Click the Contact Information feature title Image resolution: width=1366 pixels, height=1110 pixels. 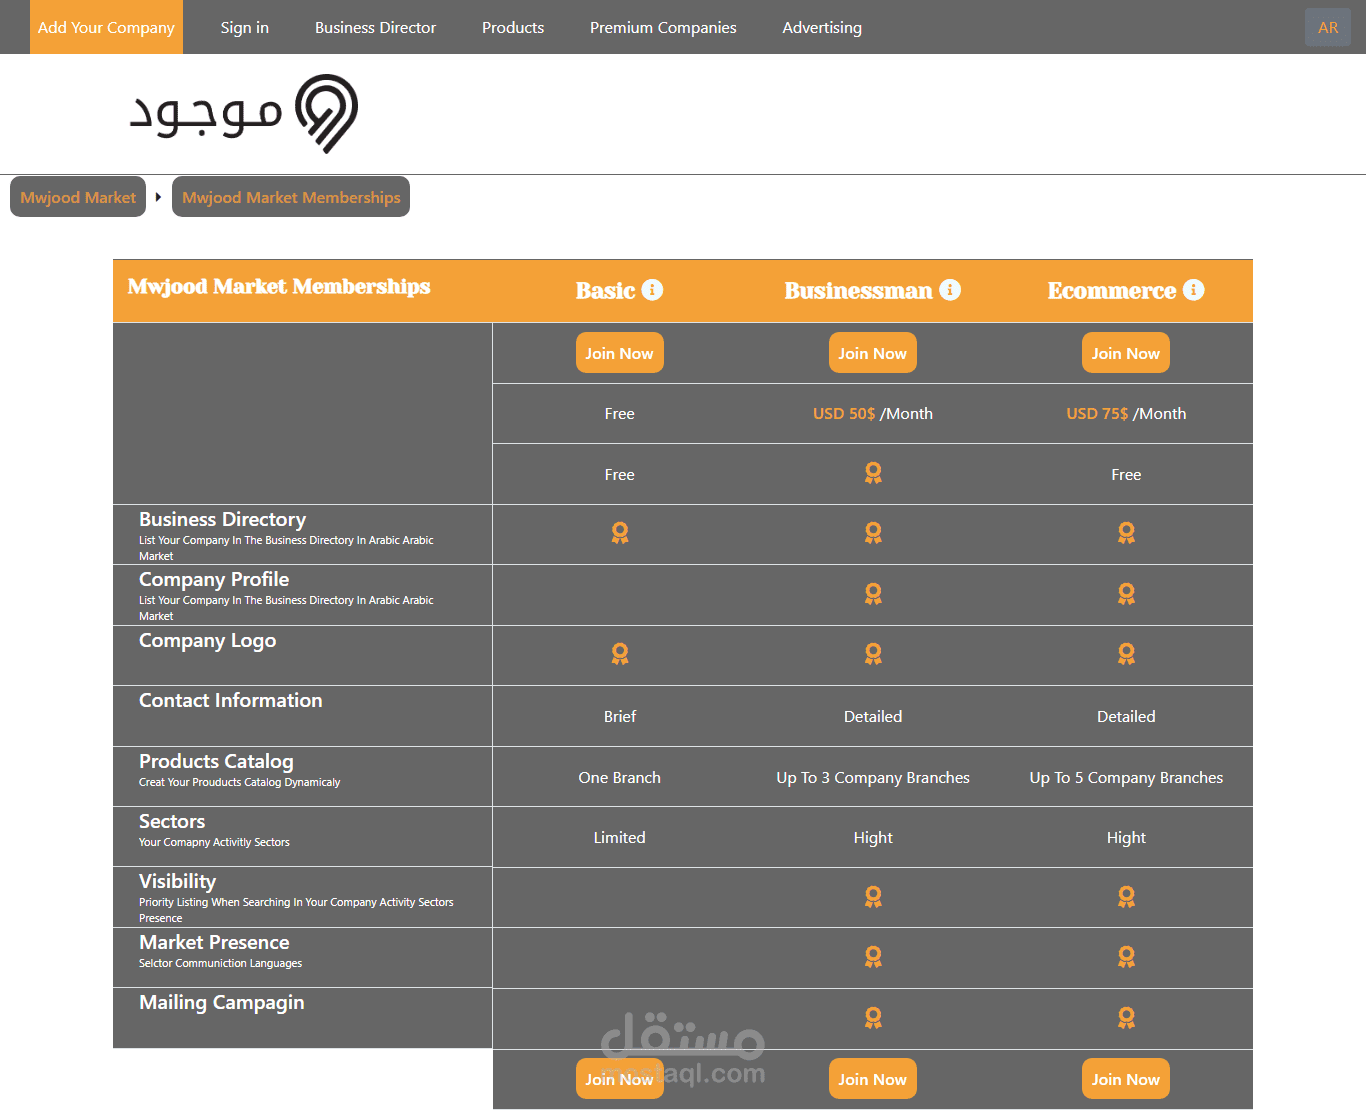231,701
